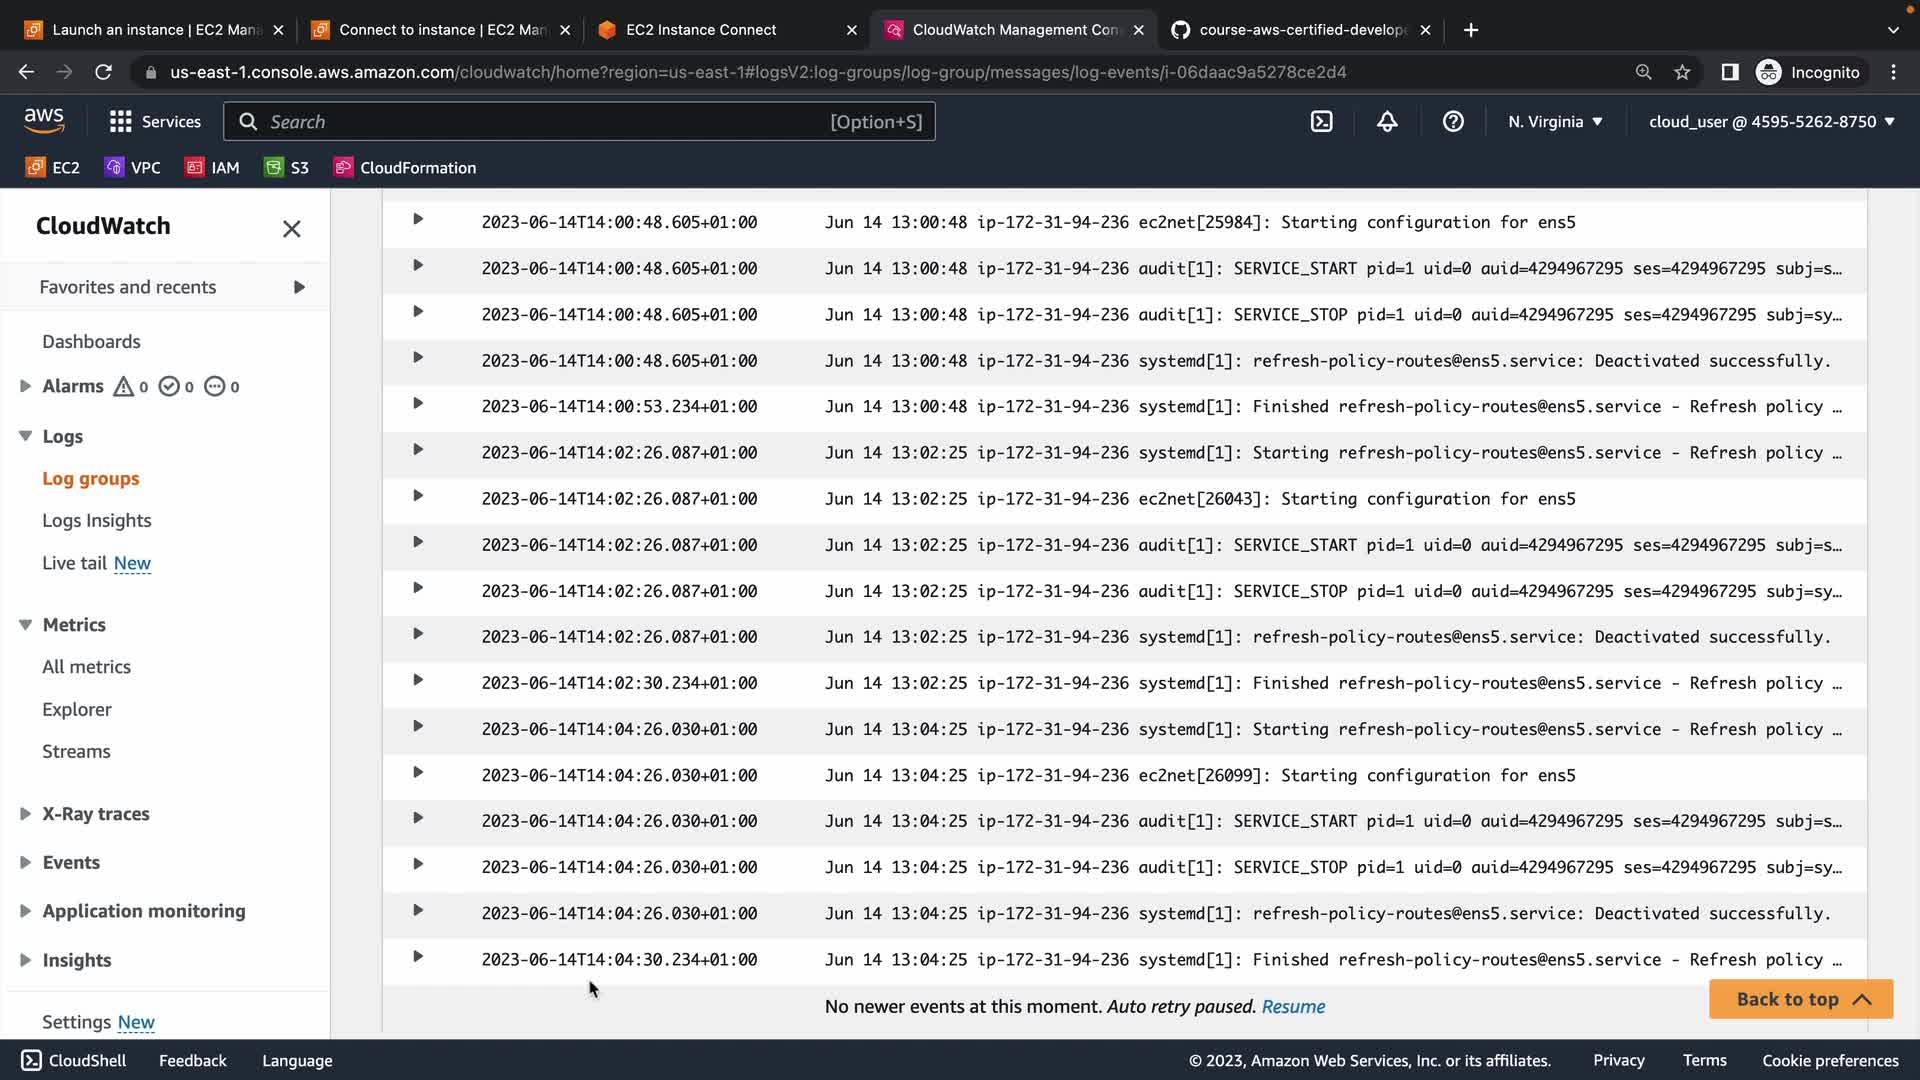This screenshot has height=1080, width=1920.
Task: Close the CloudWatch navigation panel
Action: (x=291, y=229)
